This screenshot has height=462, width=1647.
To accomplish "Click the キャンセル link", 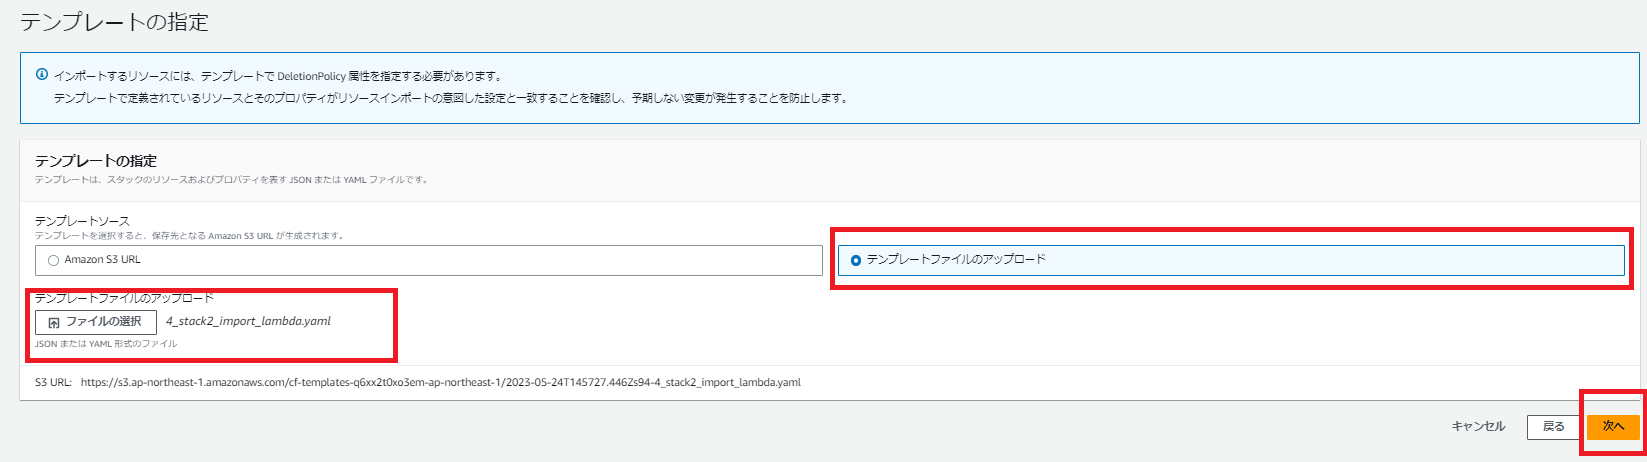I will [x=1478, y=427].
